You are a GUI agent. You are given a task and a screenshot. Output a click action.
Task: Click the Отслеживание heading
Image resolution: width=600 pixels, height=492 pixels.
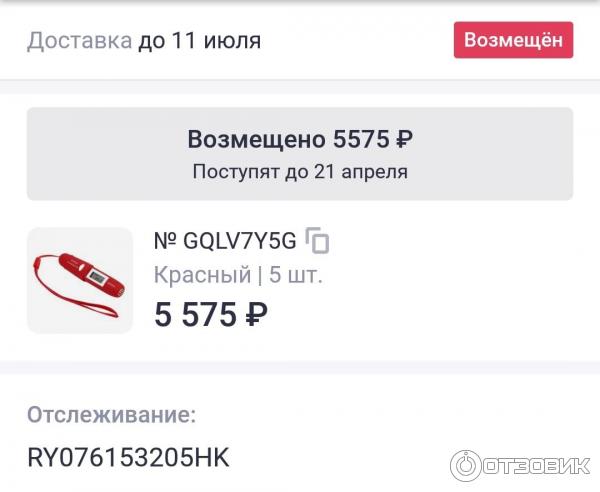(x=111, y=414)
